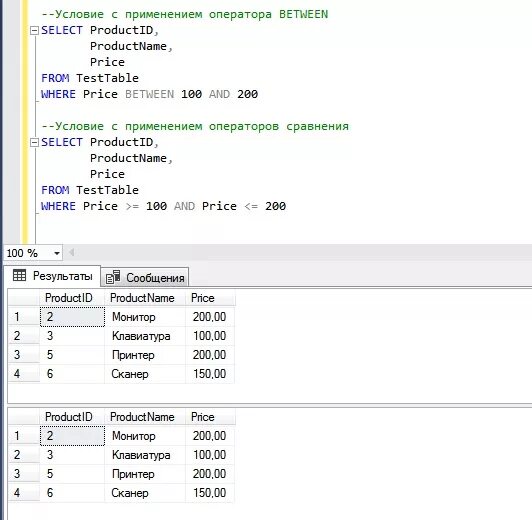Collapse the first SELECT query block
Viewport: 532px width, 520px height.
tap(34, 31)
